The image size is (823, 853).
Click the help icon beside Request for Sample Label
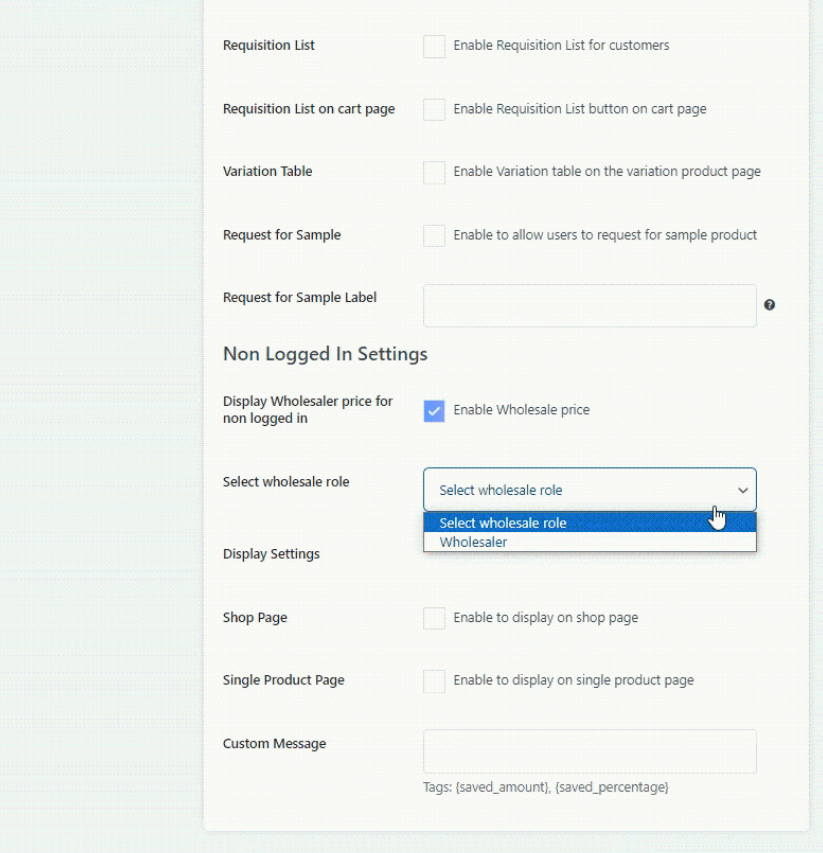click(769, 305)
